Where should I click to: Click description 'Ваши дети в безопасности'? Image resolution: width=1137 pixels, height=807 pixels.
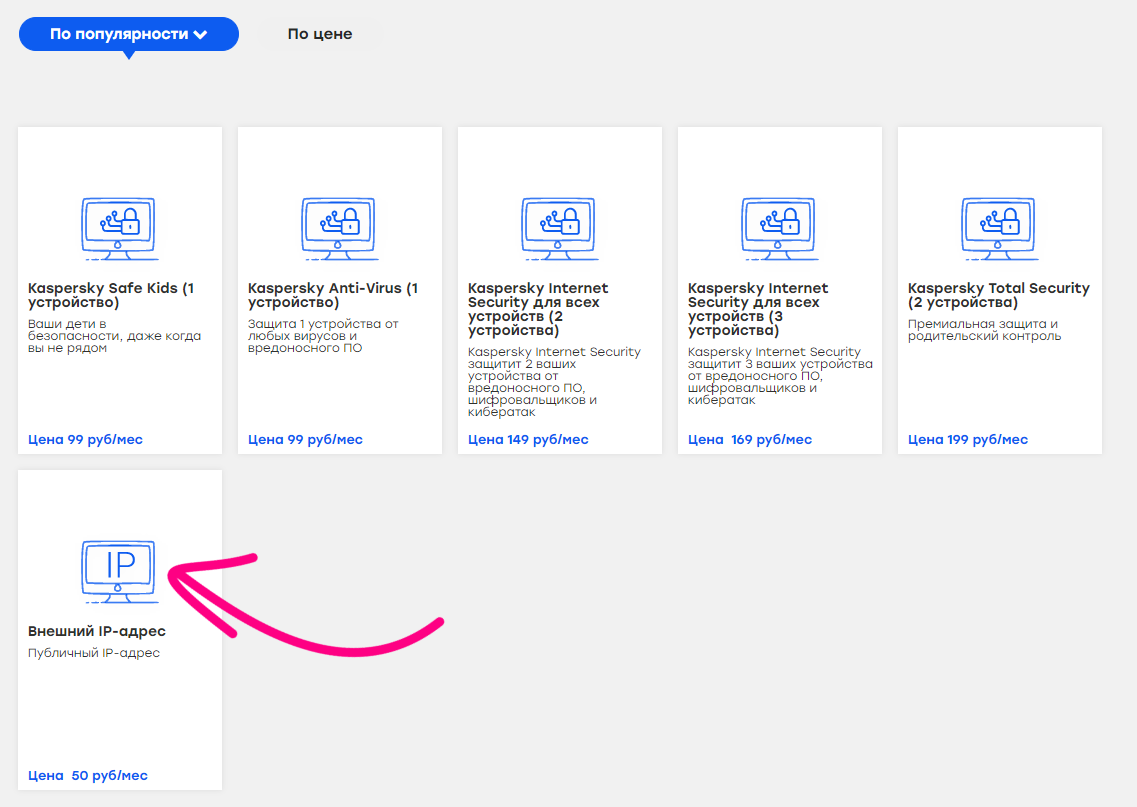coord(115,336)
